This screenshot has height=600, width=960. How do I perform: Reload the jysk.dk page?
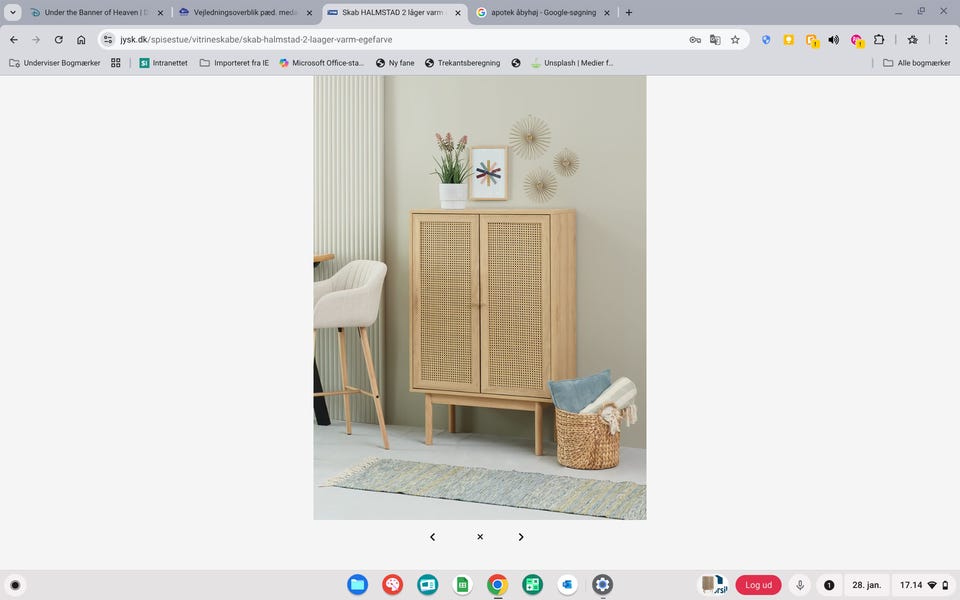pos(59,40)
